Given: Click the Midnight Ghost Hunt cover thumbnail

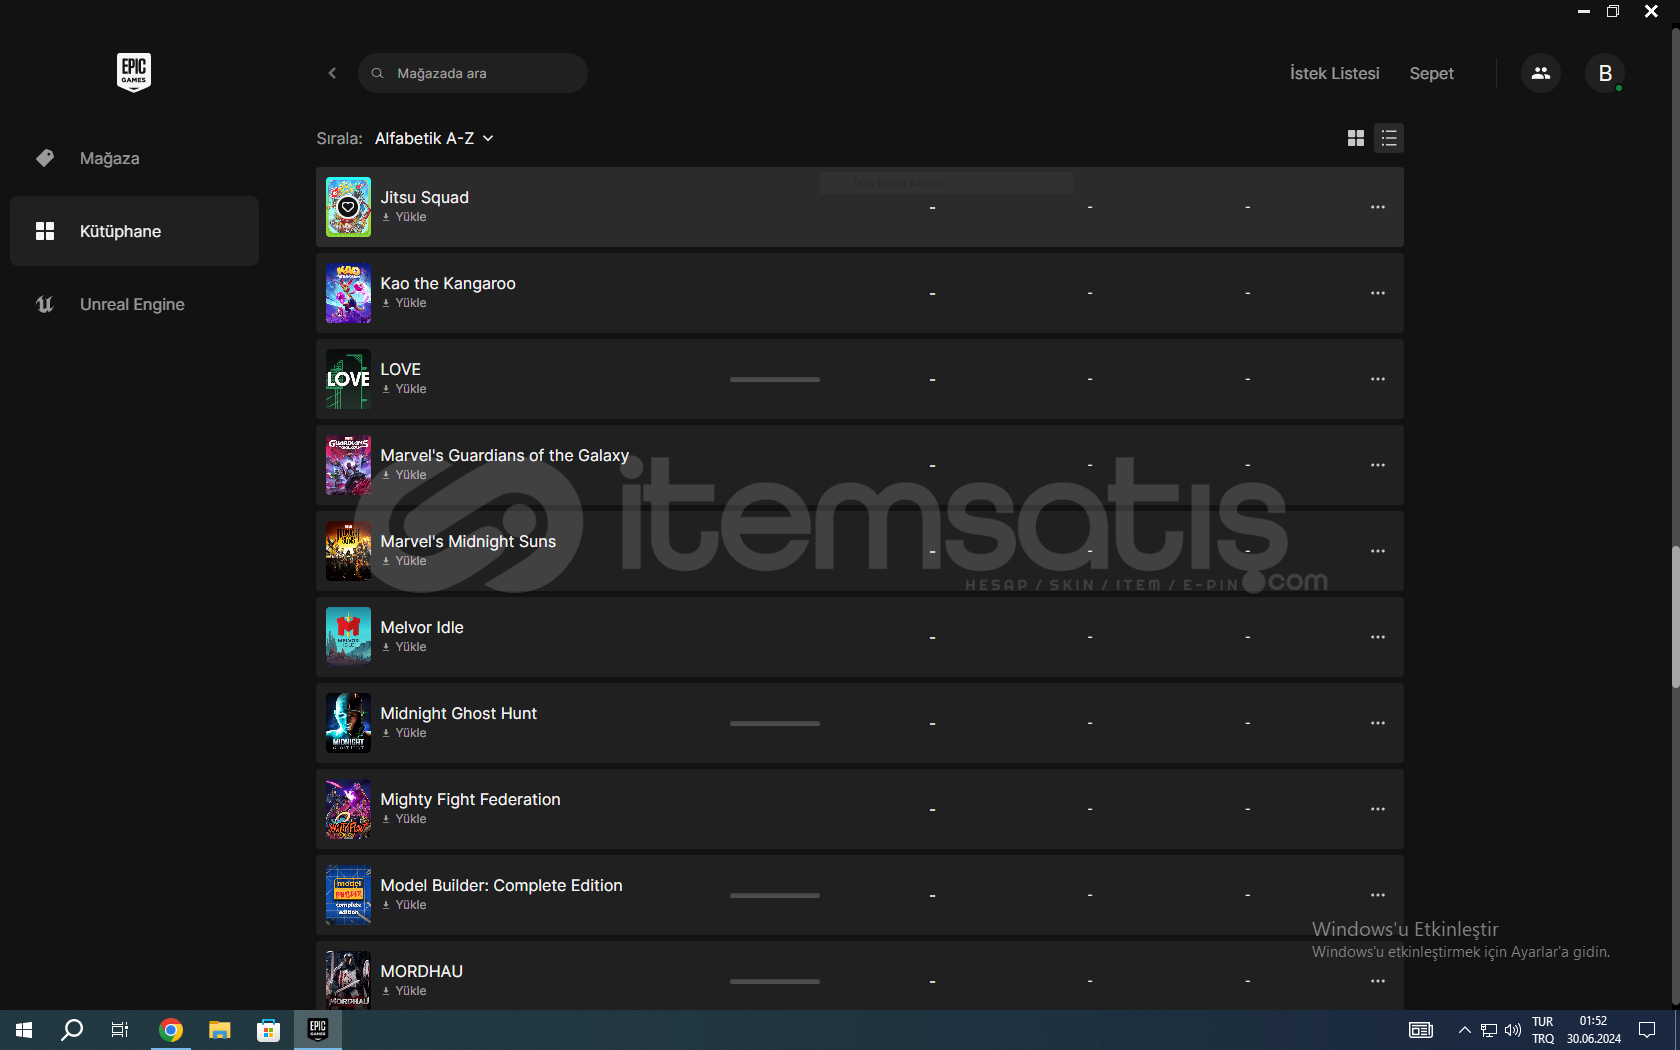Looking at the screenshot, I should (348, 723).
